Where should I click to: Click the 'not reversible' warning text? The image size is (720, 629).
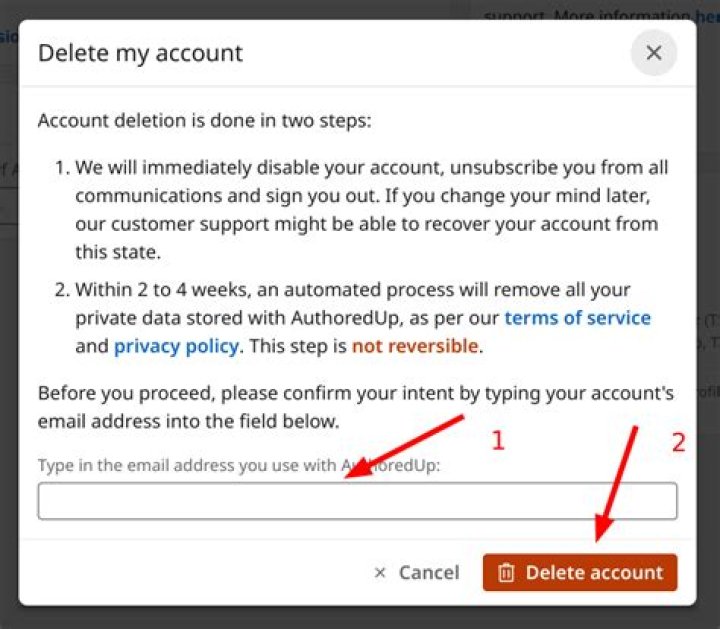tap(415, 346)
